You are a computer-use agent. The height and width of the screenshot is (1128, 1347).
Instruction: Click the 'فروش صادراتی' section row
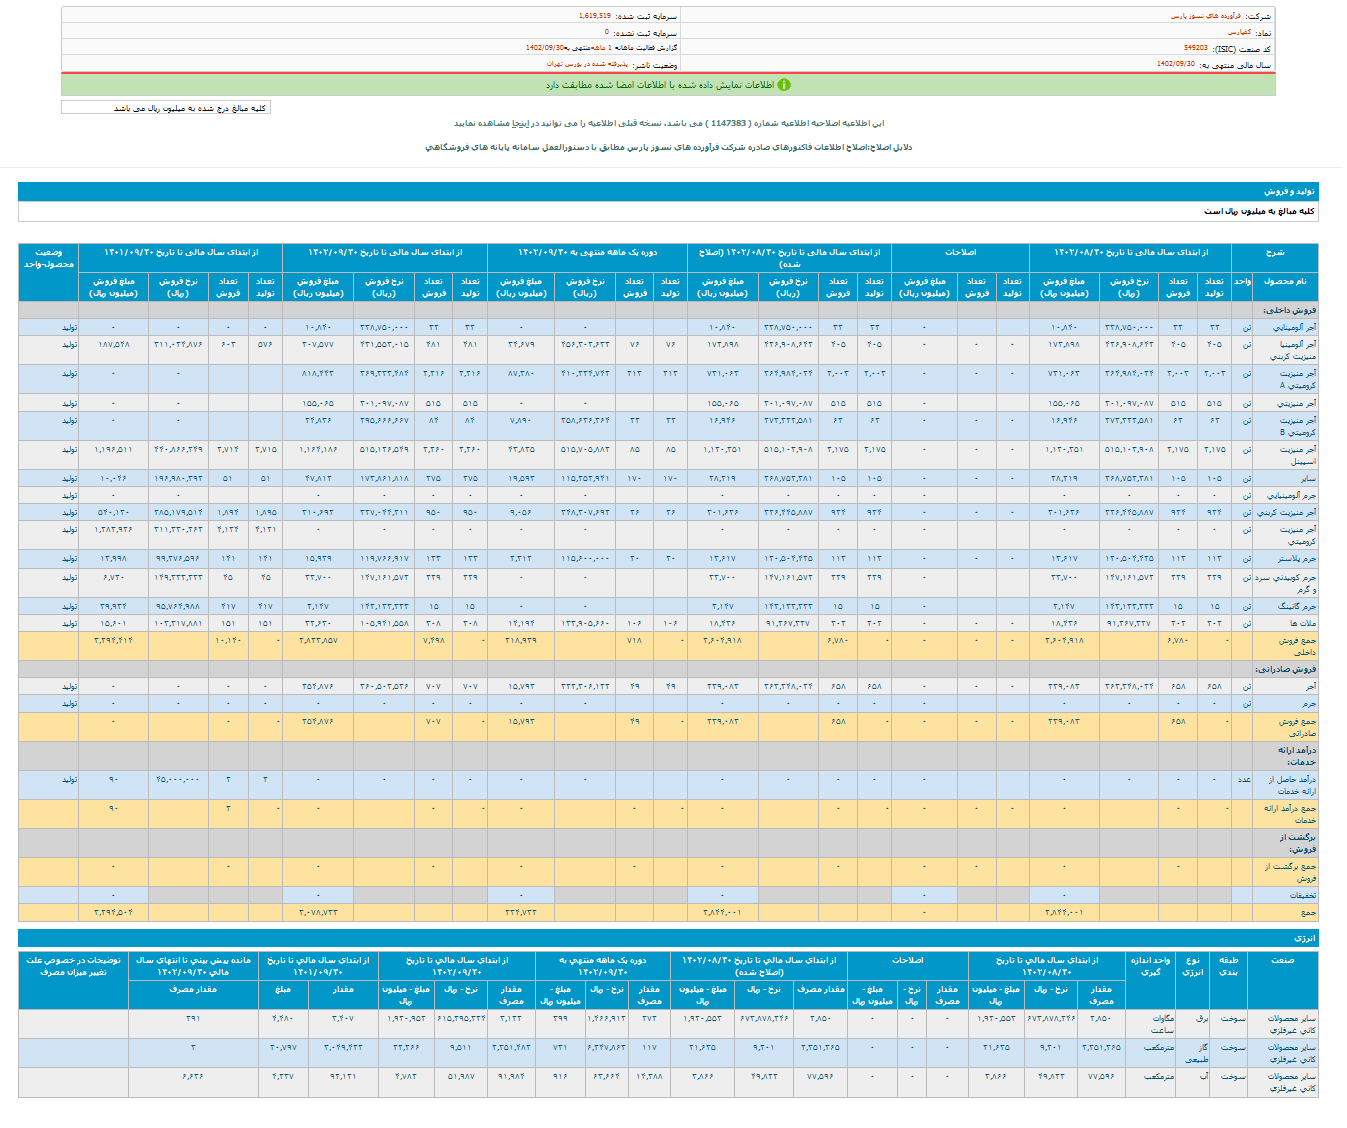pos(1284,669)
